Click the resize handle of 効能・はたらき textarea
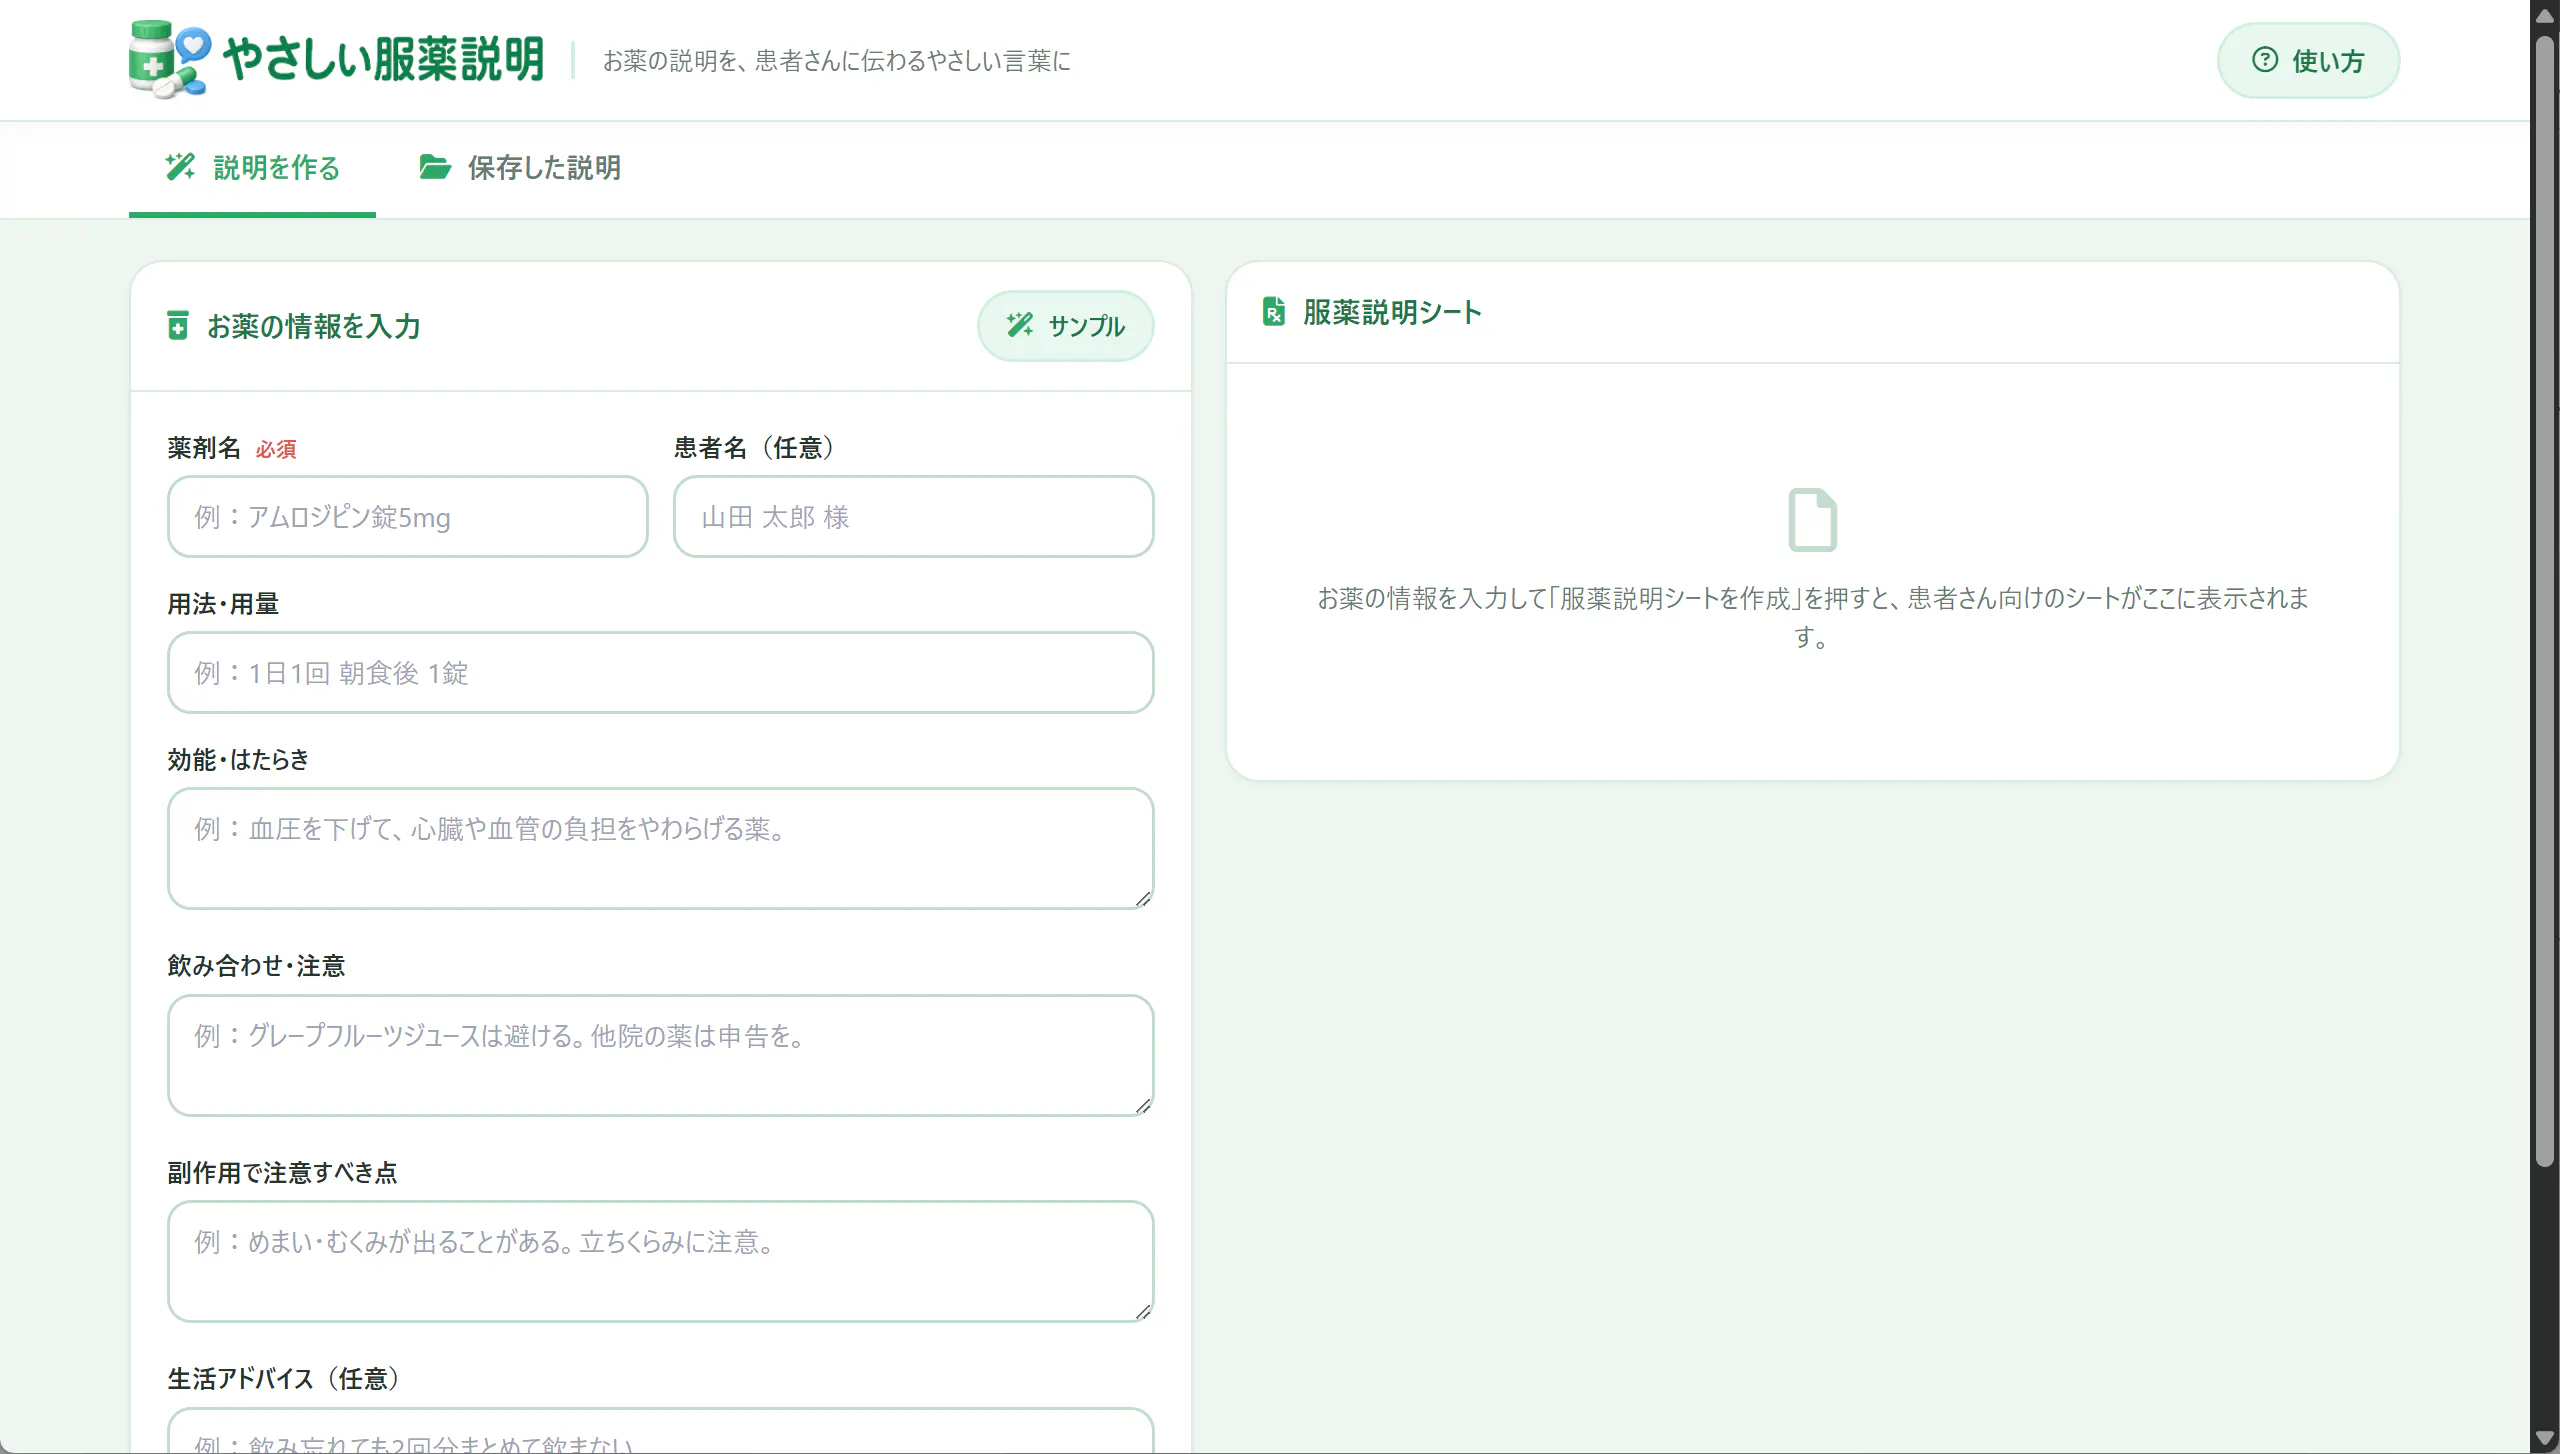 click(x=1143, y=899)
